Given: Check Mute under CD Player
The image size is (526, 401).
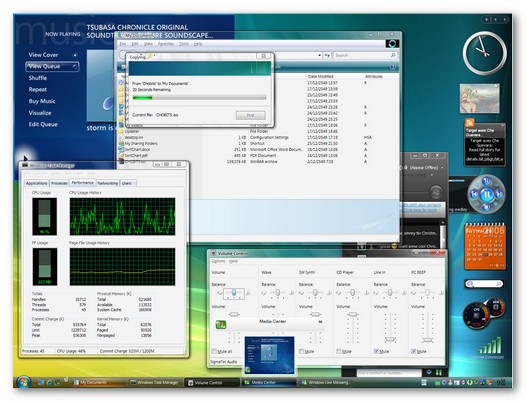Looking at the screenshot, I should point(338,351).
